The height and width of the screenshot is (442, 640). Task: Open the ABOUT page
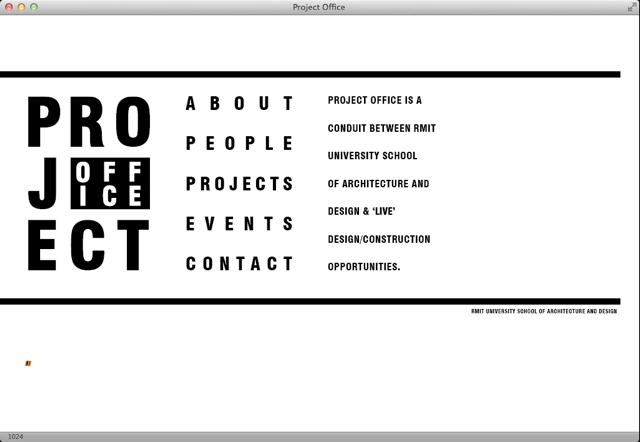click(240, 103)
